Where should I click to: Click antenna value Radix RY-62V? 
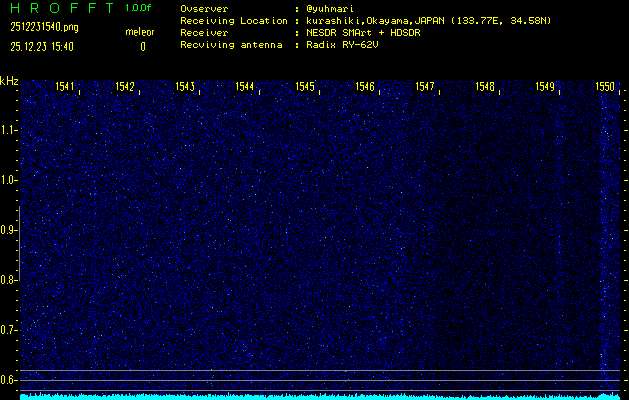pos(342,45)
